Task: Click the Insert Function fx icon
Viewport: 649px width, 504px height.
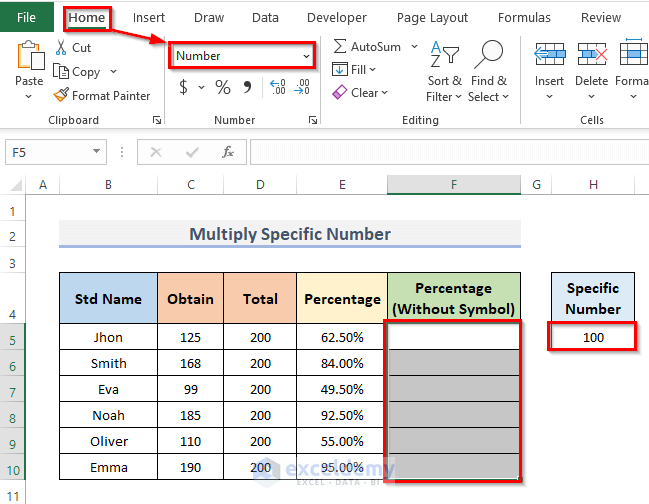Action: coord(228,152)
